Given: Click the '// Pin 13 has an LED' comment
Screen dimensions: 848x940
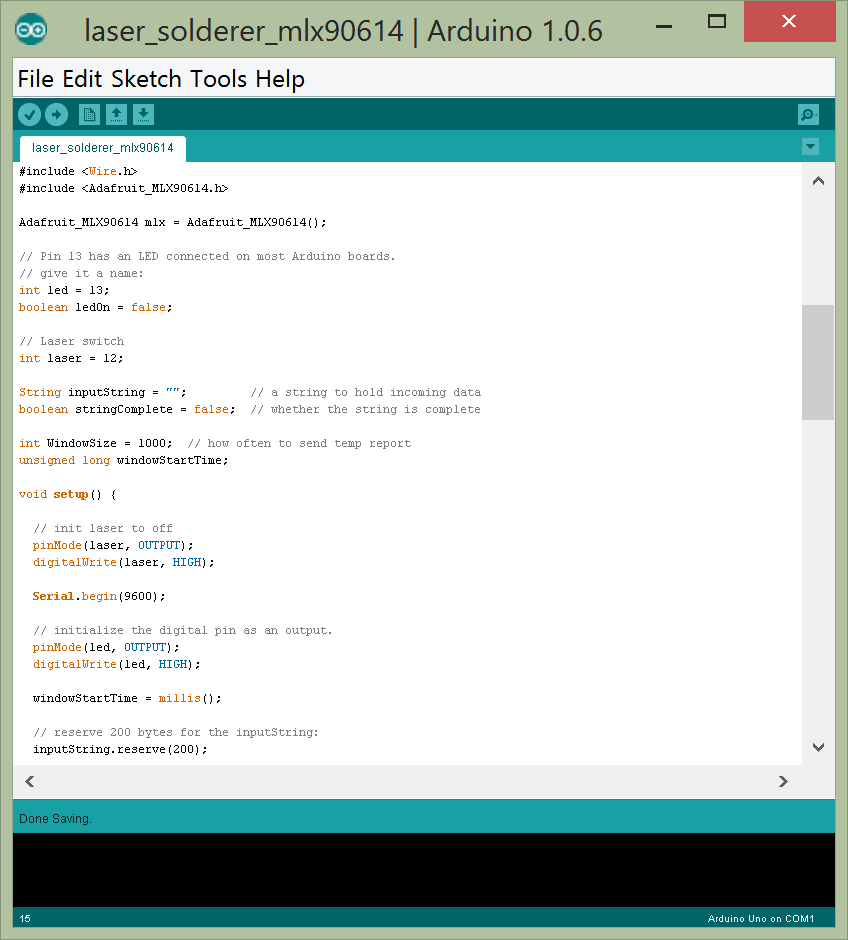Looking at the screenshot, I should click(x=207, y=256).
